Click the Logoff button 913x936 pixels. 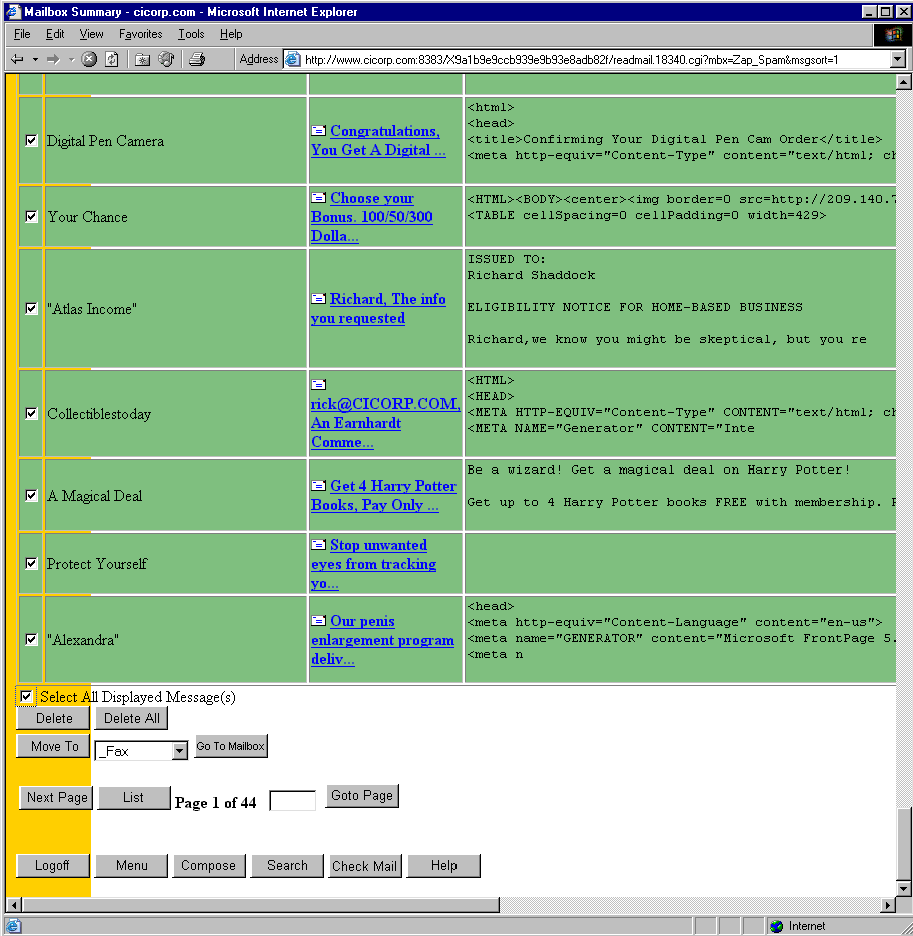tap(53, 866)
